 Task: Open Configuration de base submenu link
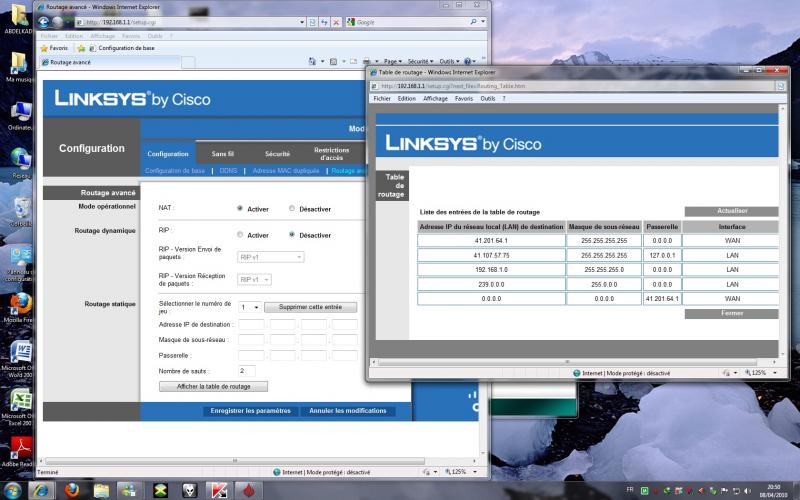tap(174, 171)
